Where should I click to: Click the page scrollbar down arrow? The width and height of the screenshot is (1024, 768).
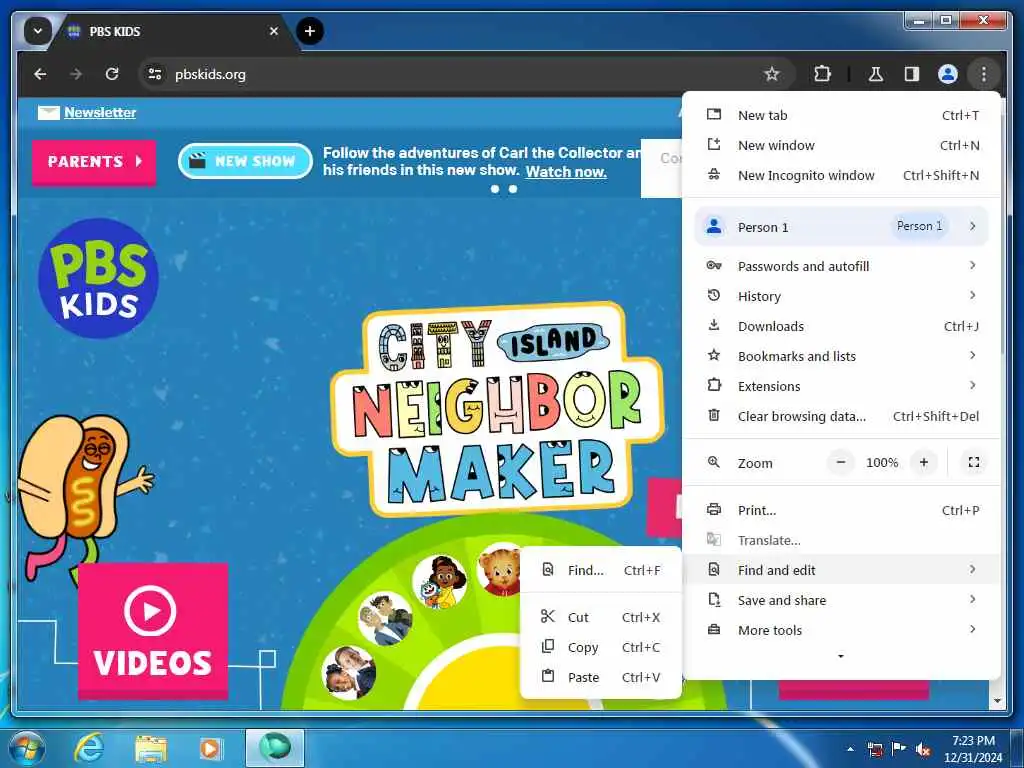997,701
